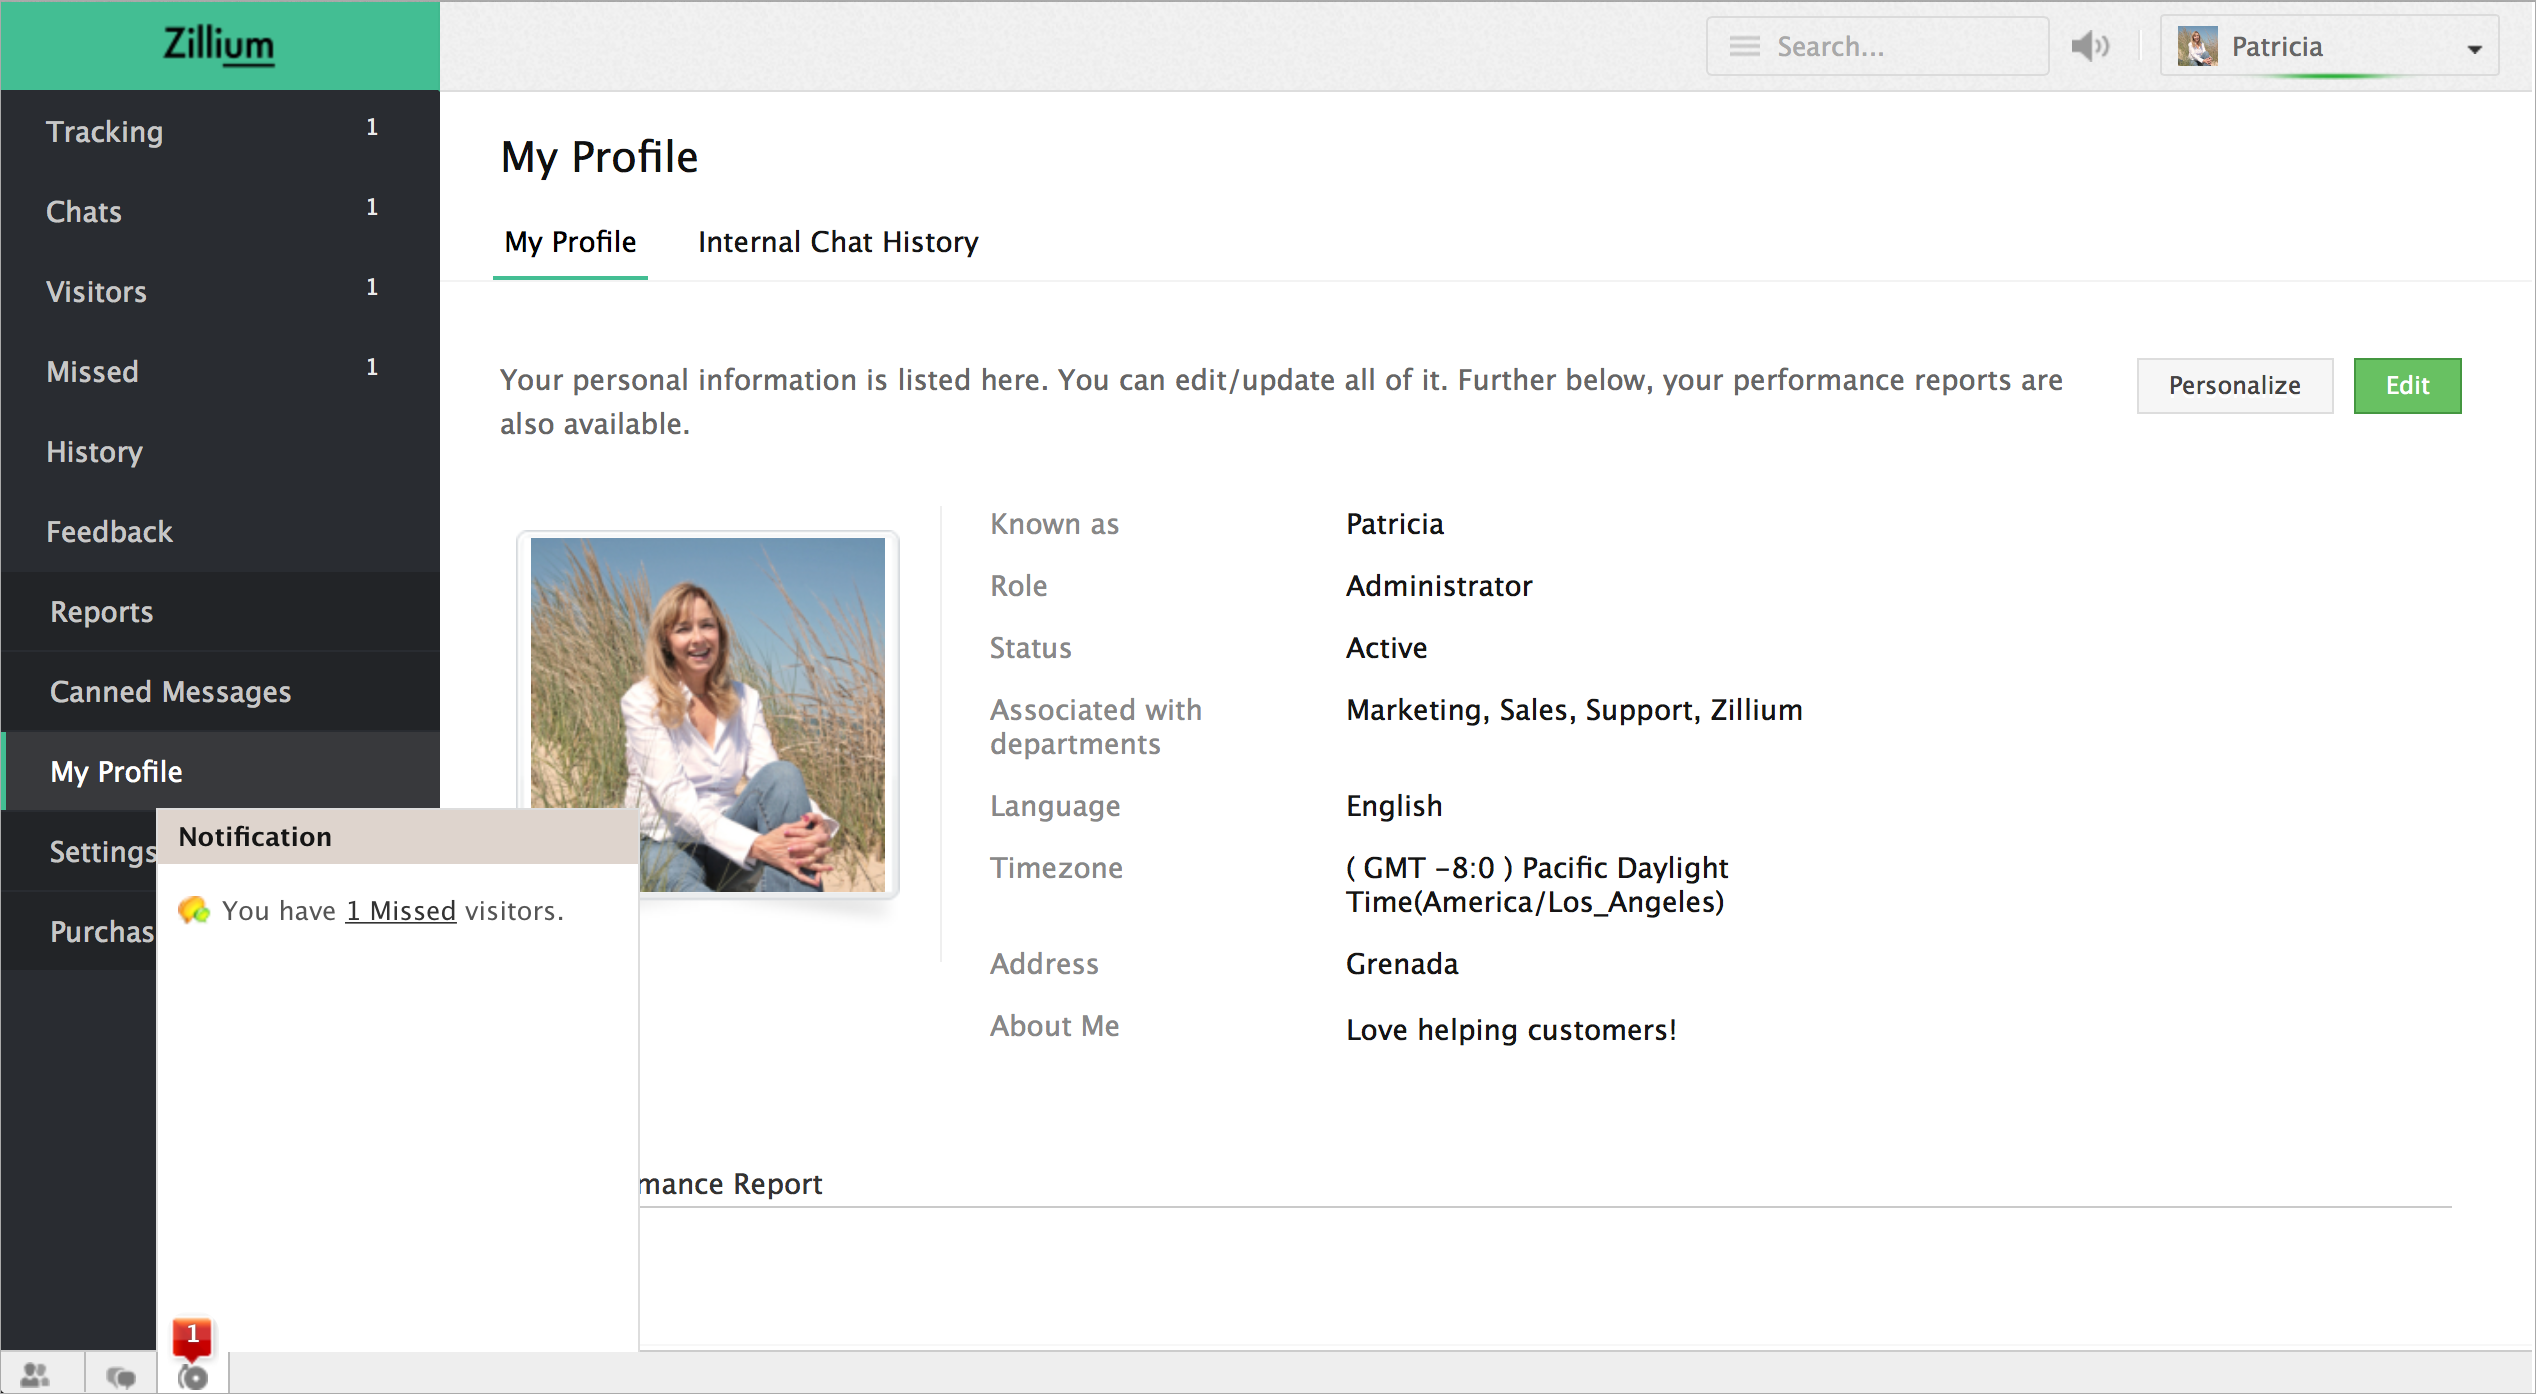Viewport: 2536px width, 1394px height.
Task: Click the hamburger icon in search box
Action: tap(1745, 46)
